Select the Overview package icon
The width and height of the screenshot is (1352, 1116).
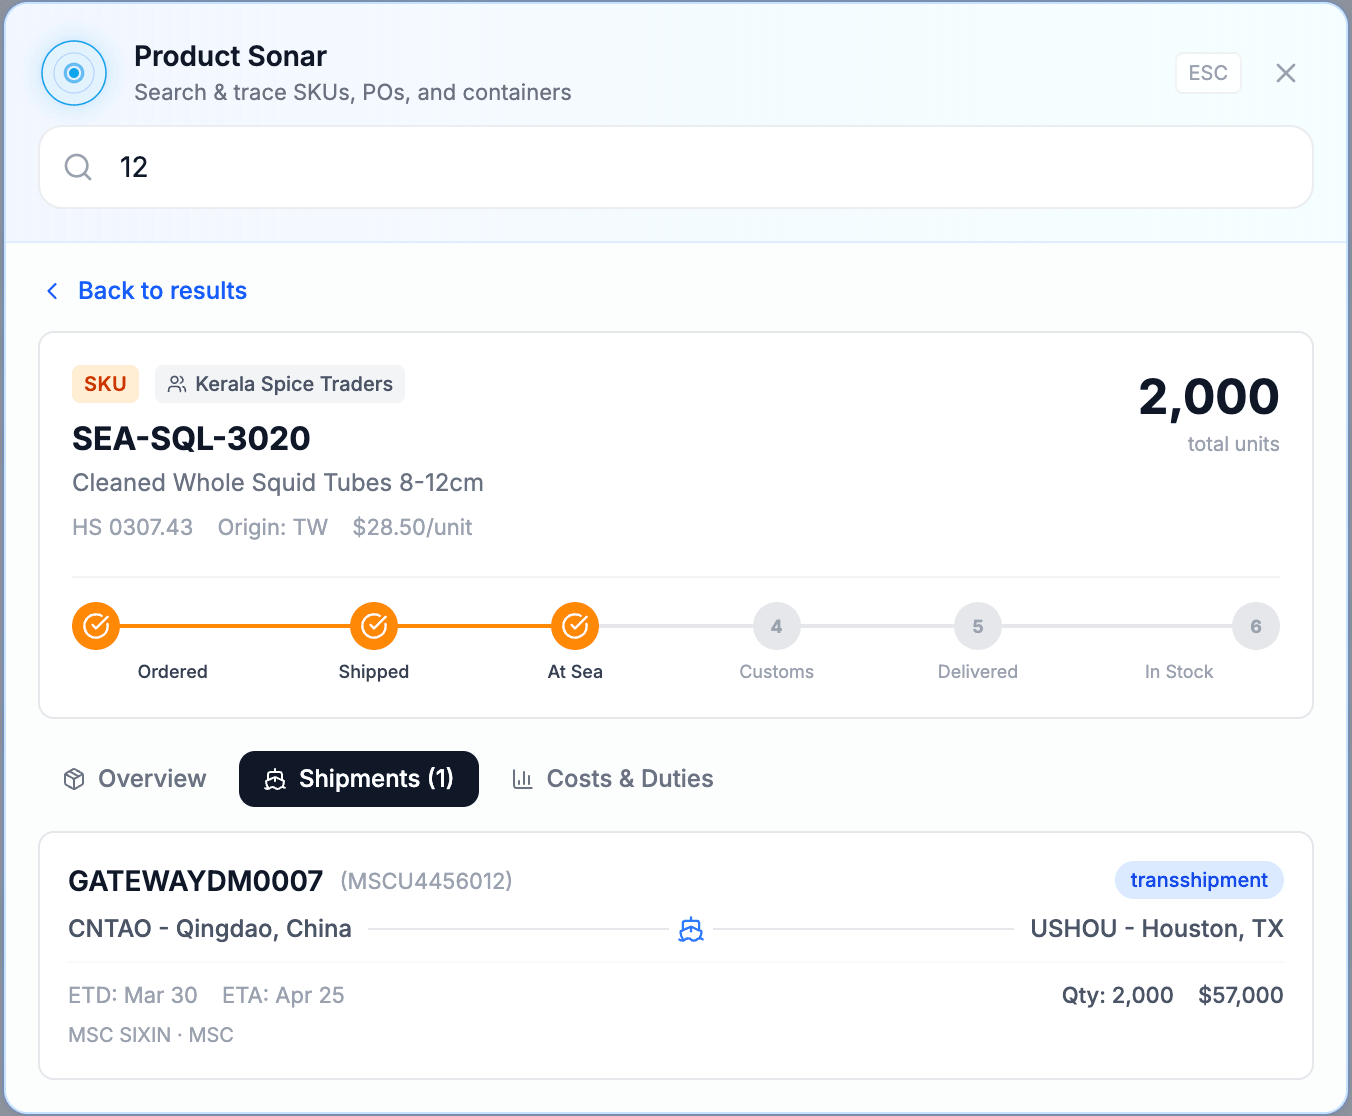(74, 778)
